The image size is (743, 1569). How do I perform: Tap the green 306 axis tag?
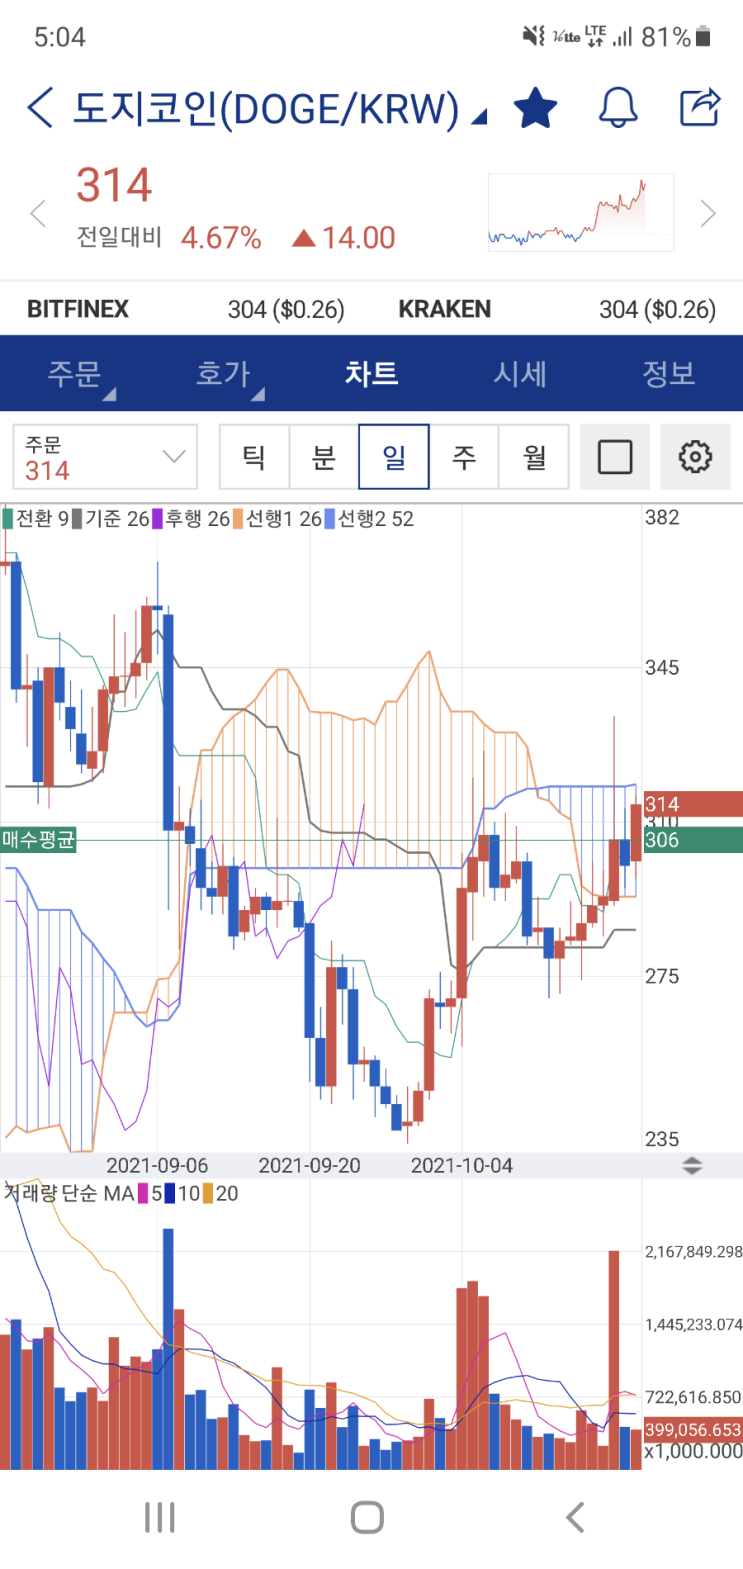692,840
